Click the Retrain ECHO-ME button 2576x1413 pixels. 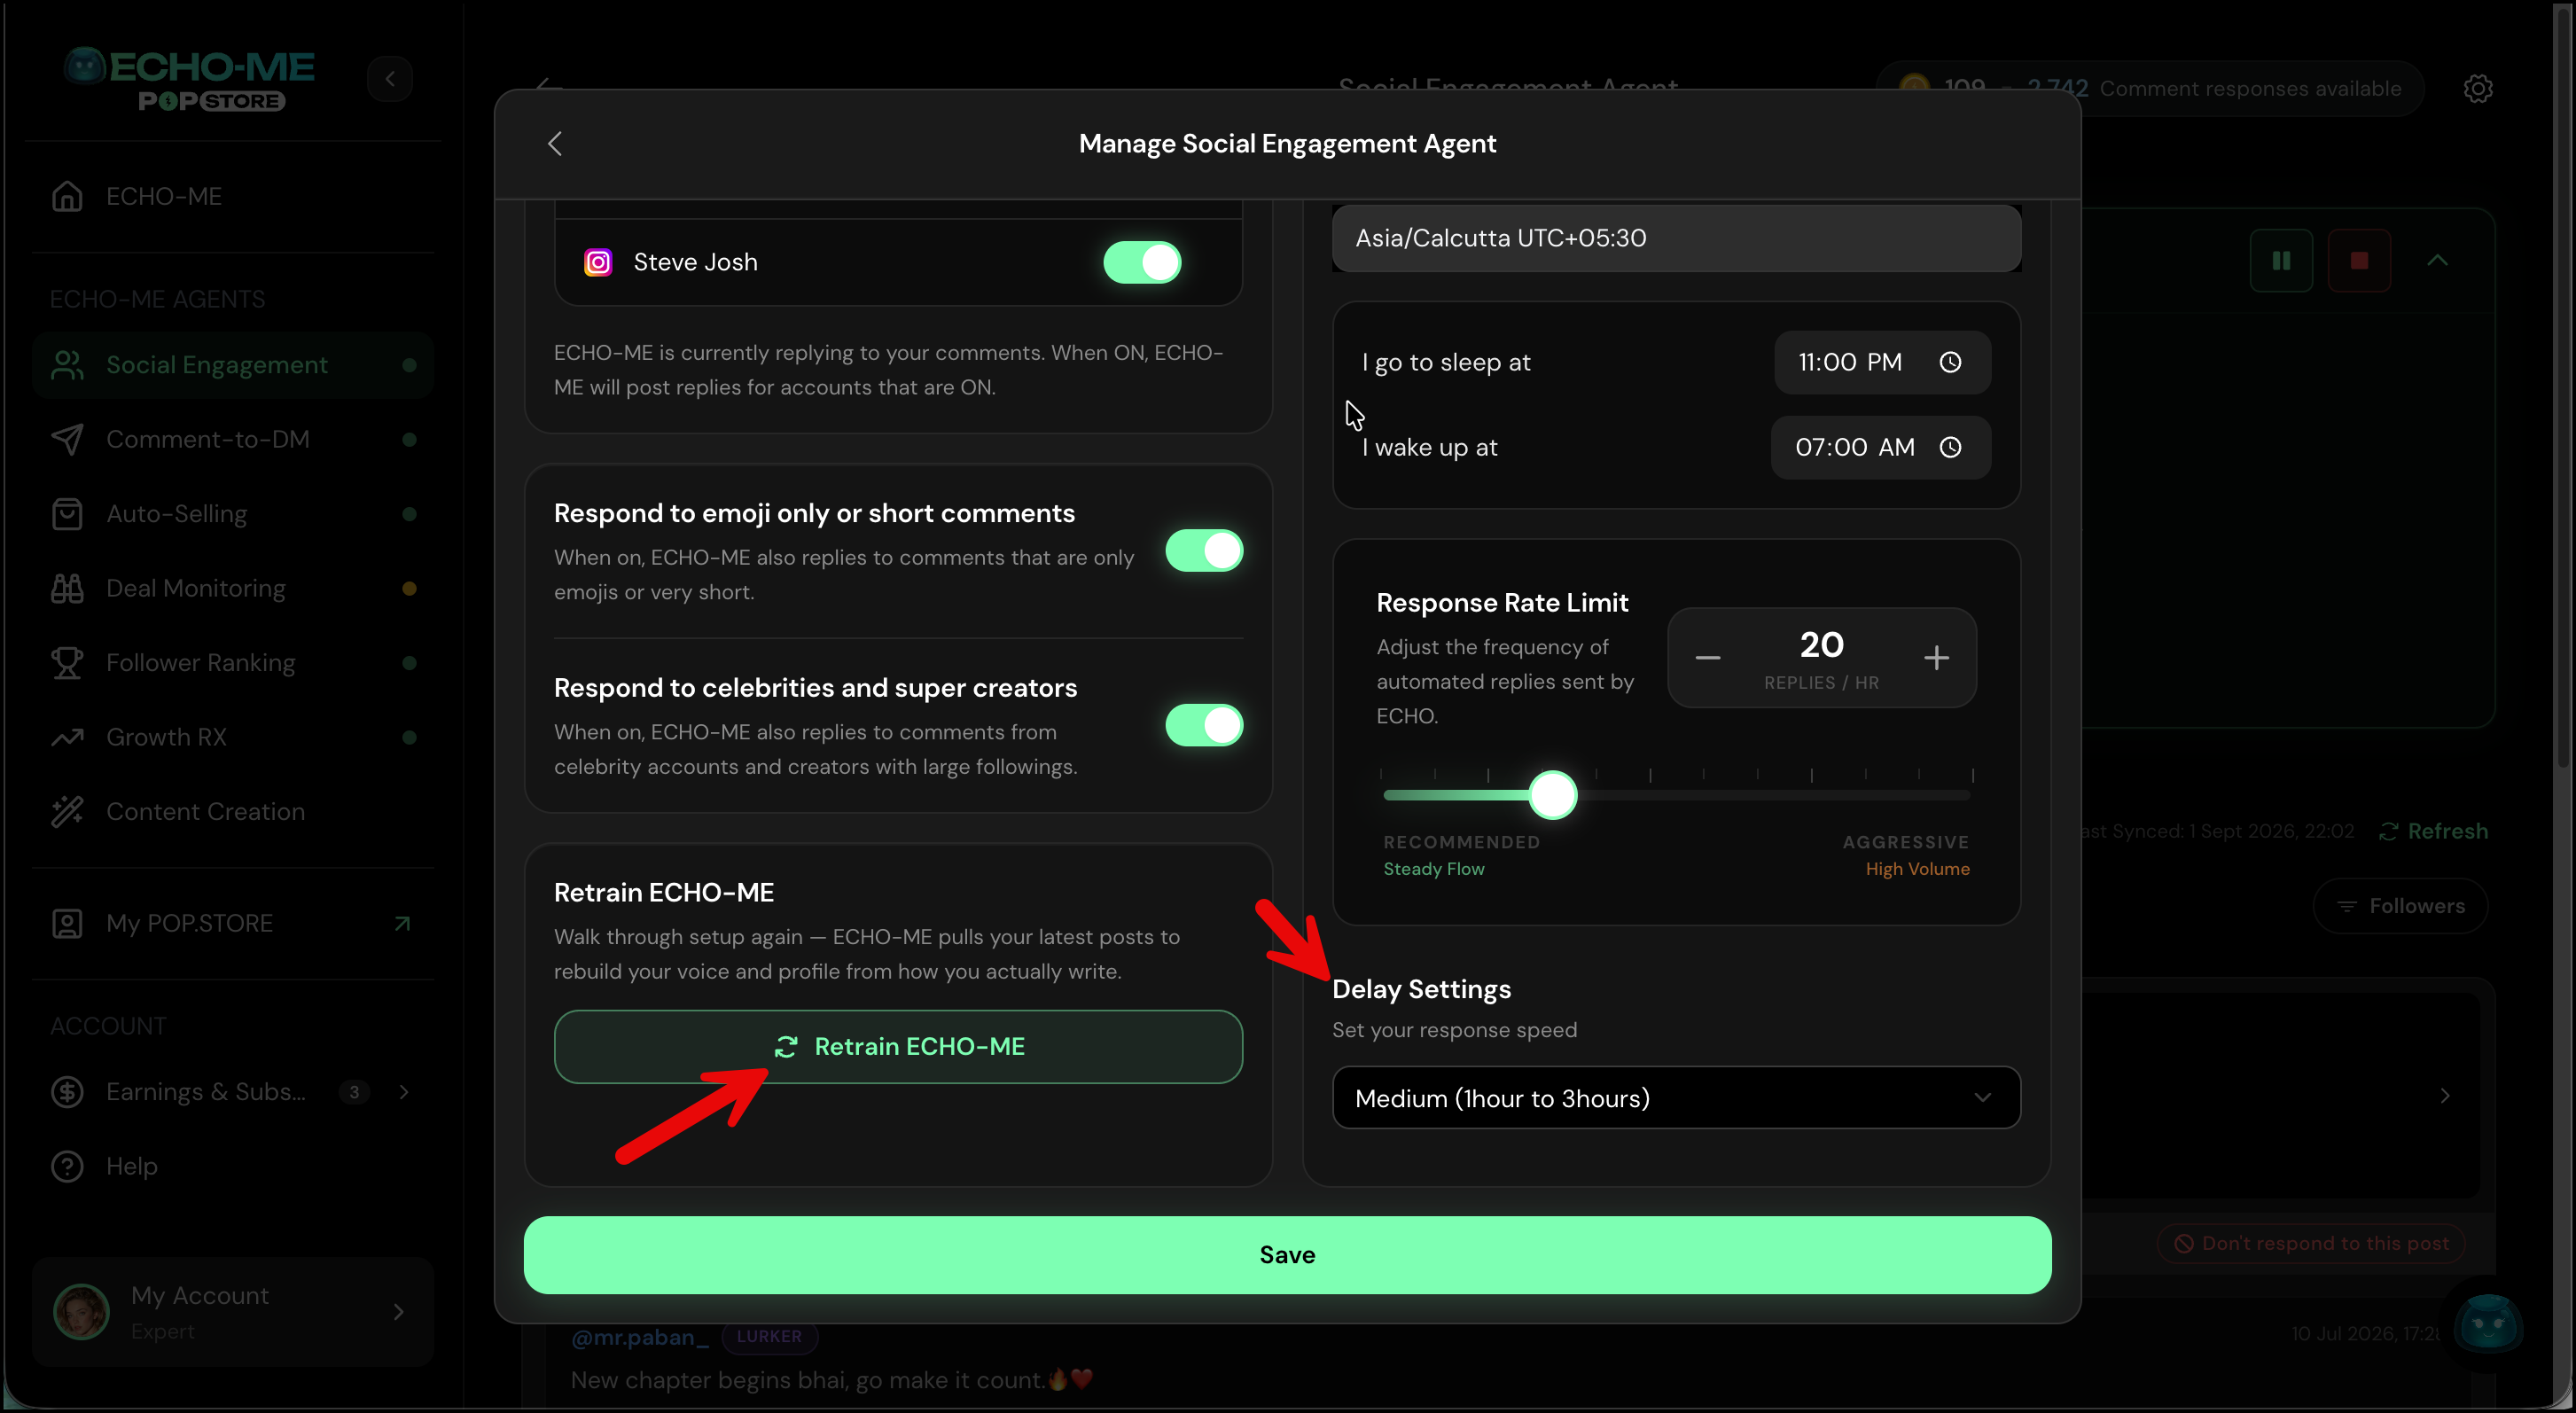[x=898, y=1046]
